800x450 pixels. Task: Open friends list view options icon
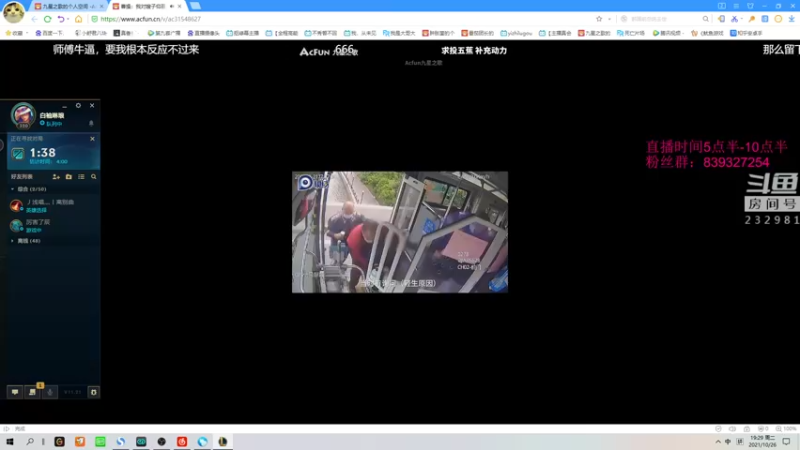81,177
